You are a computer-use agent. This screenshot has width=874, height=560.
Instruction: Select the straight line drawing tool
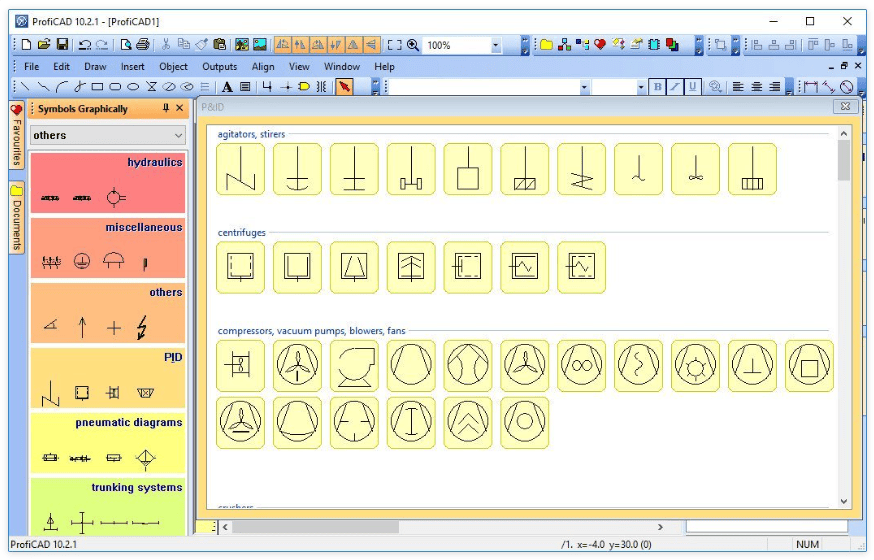pyautogui.click(x=25, y=86)
